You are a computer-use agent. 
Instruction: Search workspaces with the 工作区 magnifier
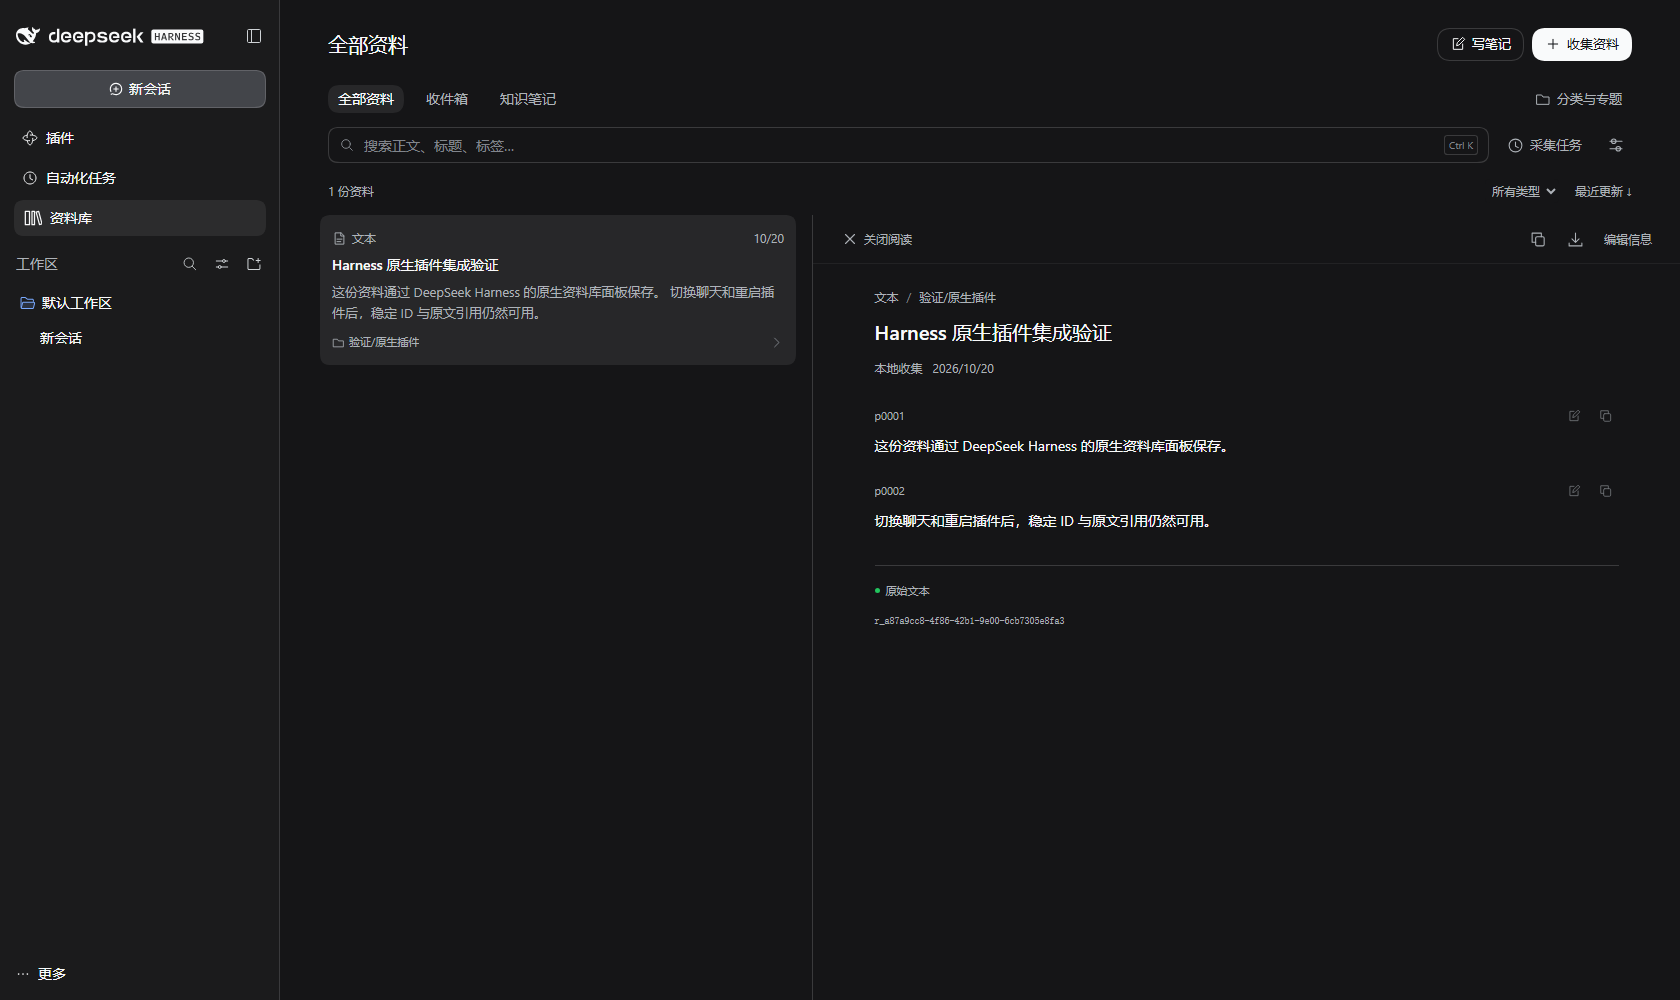point(190,264)
